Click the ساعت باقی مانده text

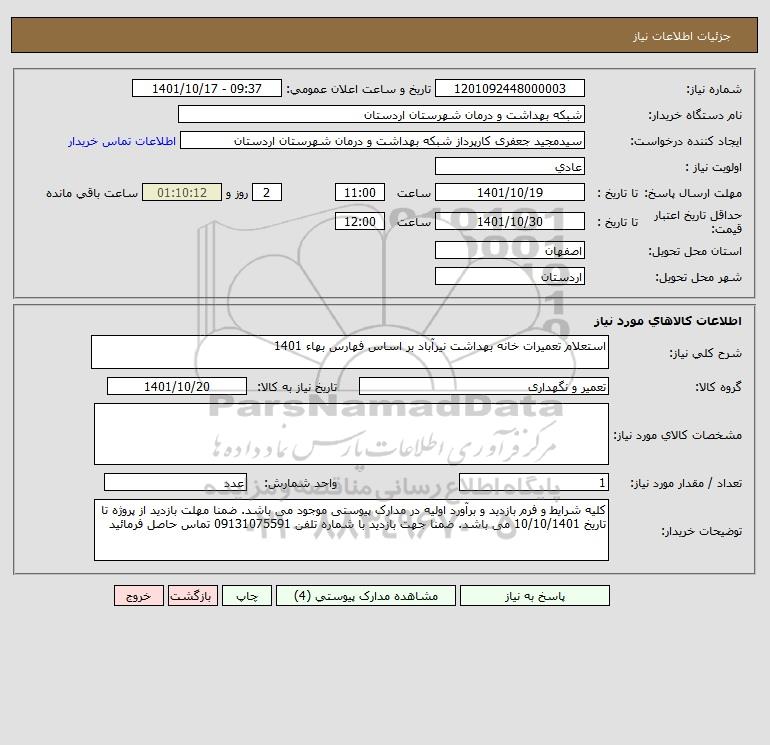(92, 193)
